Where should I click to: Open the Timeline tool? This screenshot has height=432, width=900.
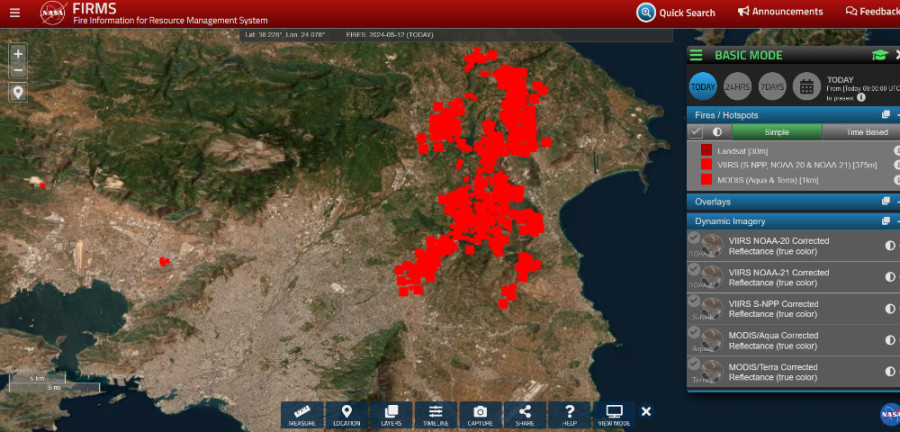click(x=436, y=415)
